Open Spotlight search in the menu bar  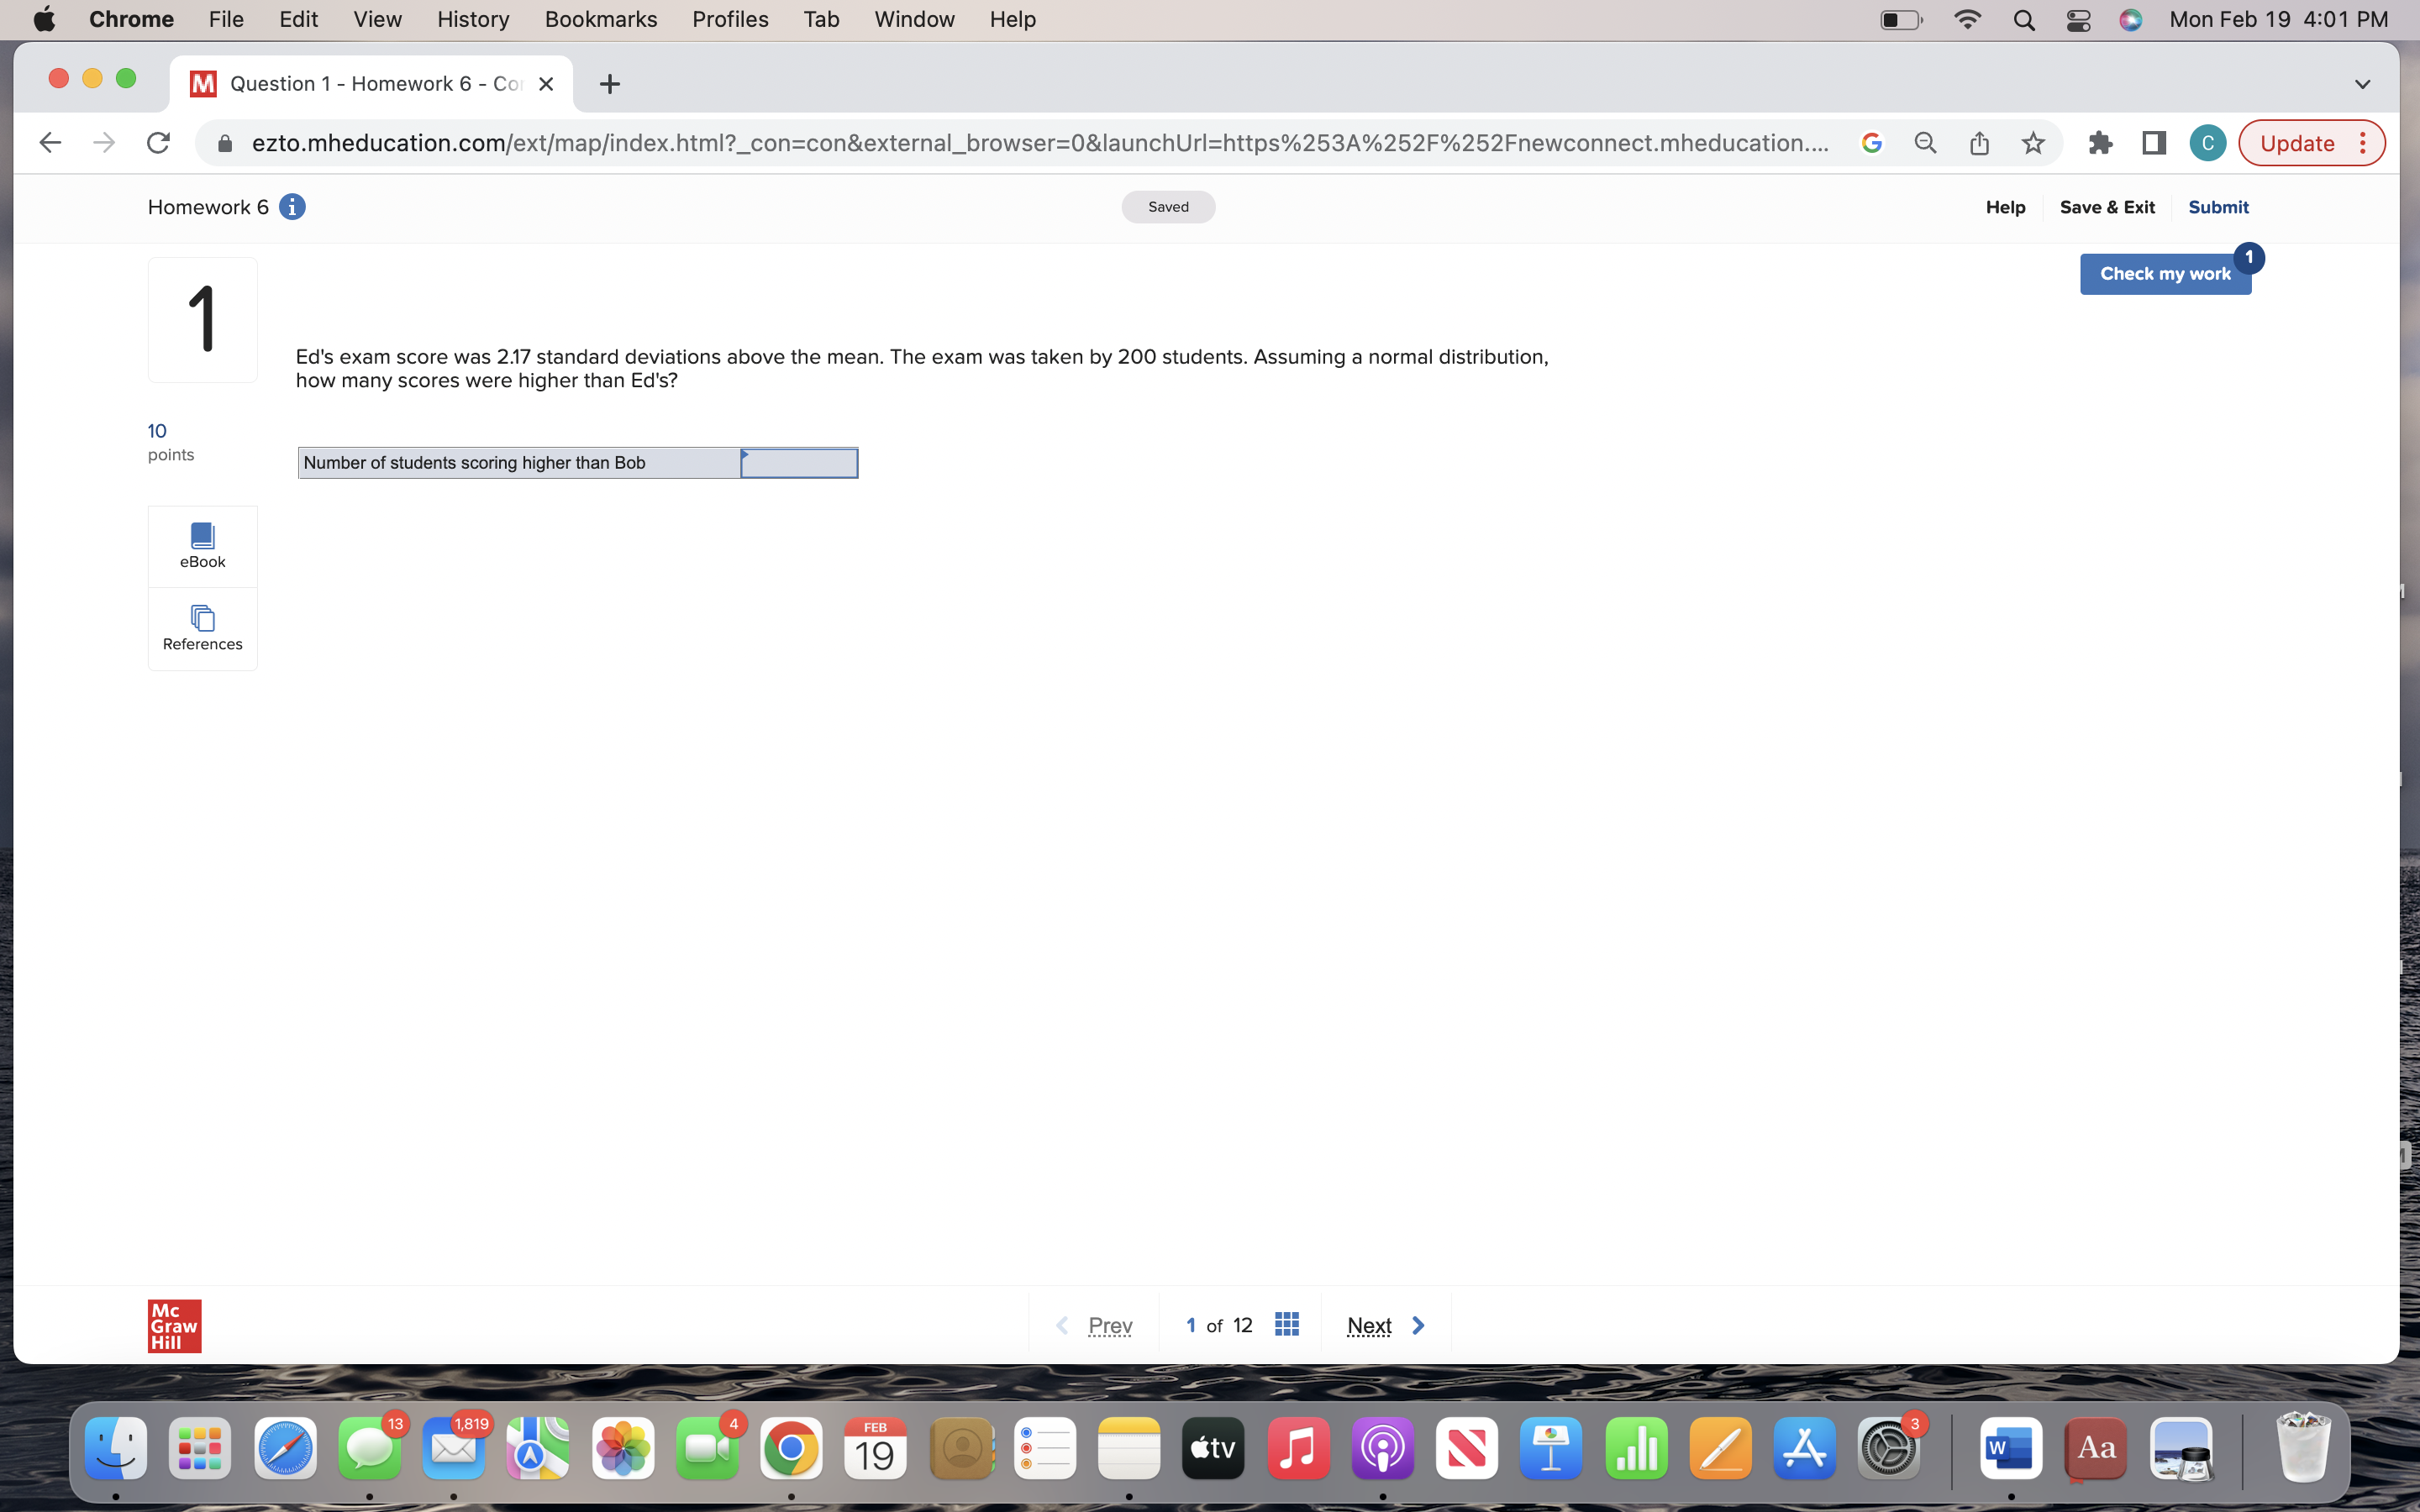2023,19
